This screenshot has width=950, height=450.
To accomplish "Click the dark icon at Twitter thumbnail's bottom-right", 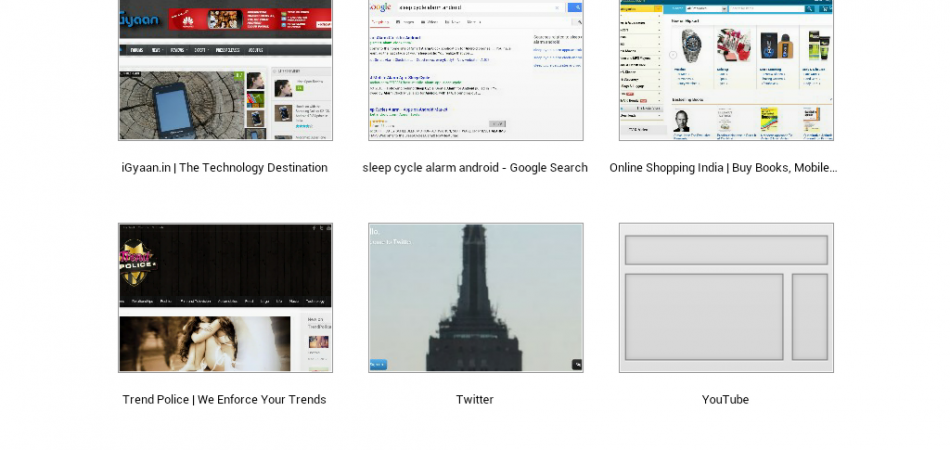I will pyautogui.click(x=576, y=364).
